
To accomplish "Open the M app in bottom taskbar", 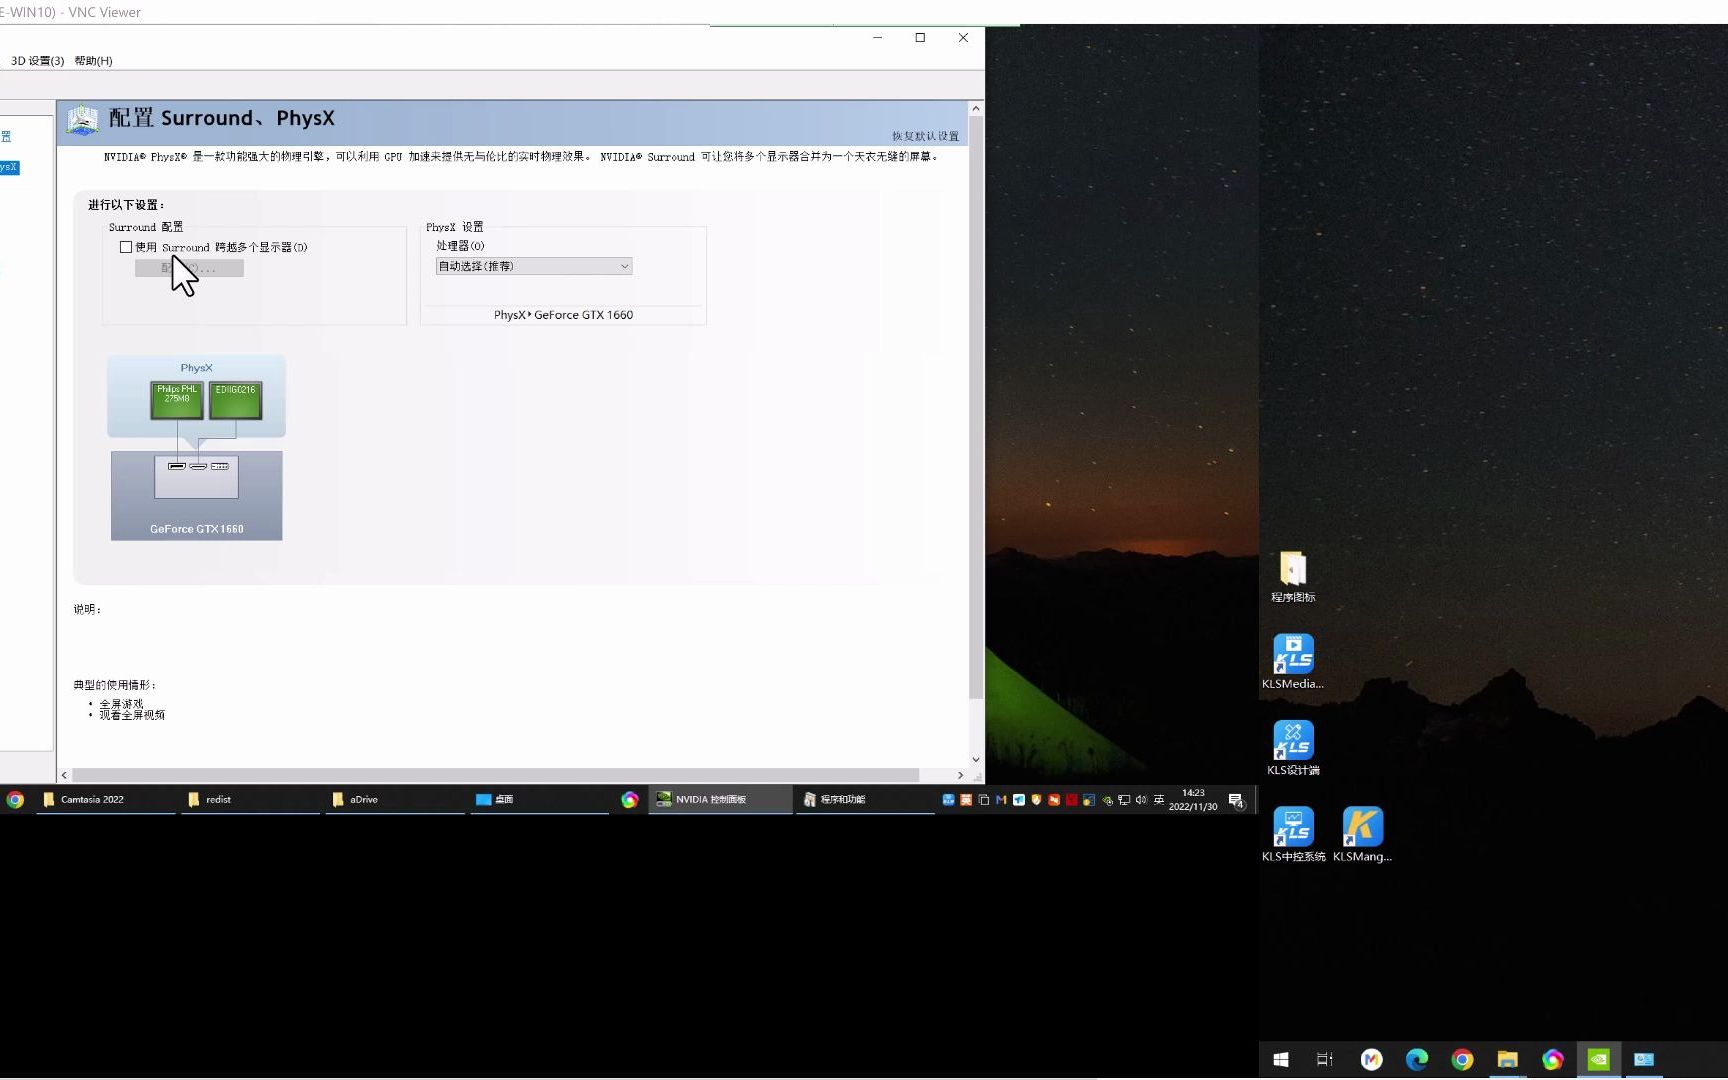I will 1372,1059.
